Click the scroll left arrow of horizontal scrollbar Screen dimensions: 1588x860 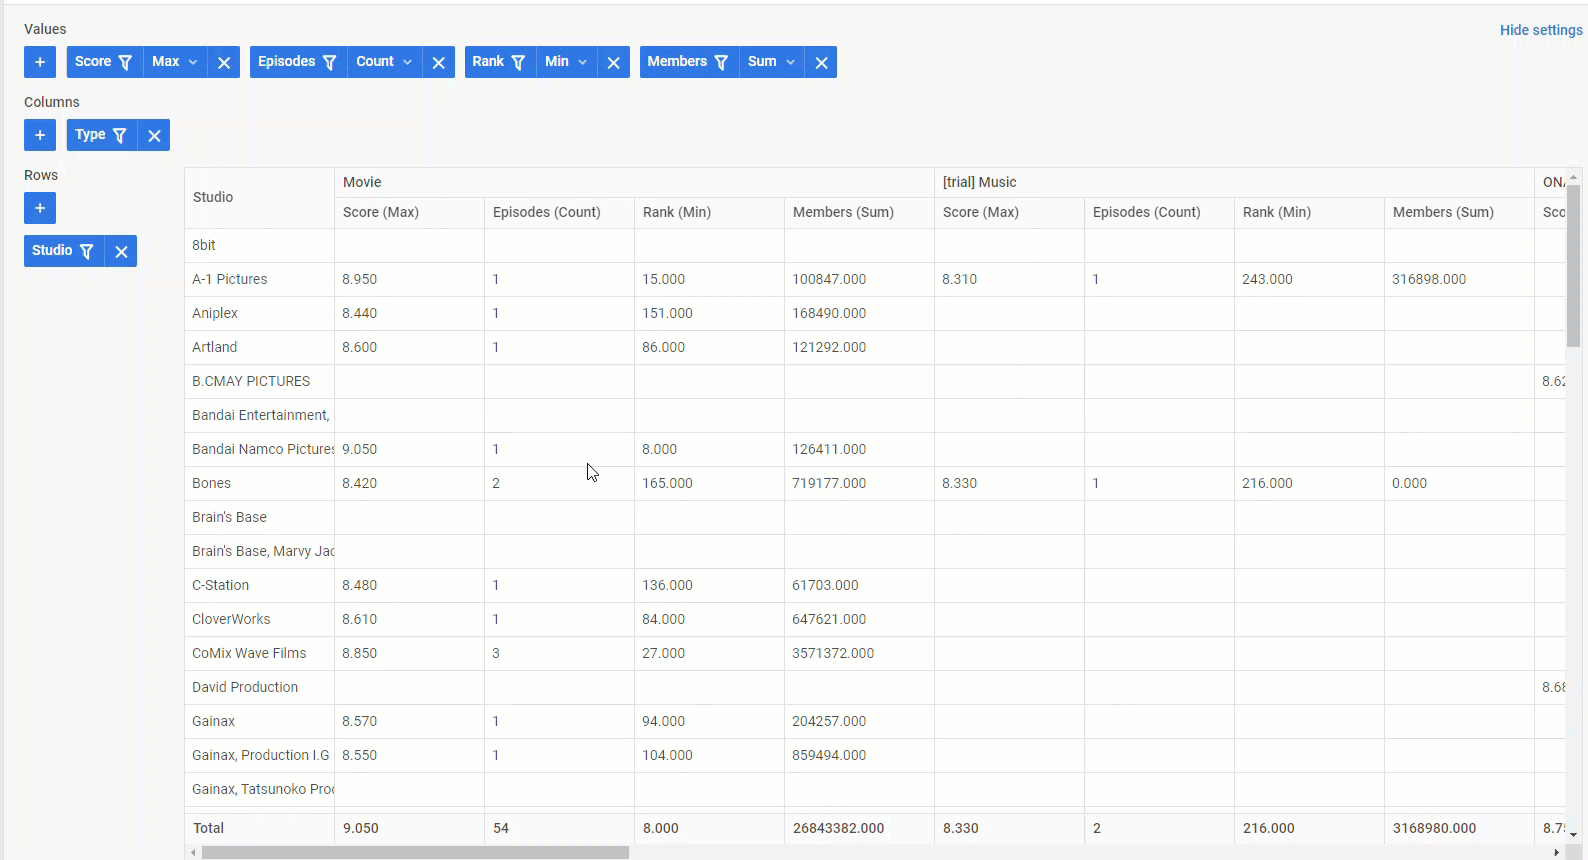[193, 853]
